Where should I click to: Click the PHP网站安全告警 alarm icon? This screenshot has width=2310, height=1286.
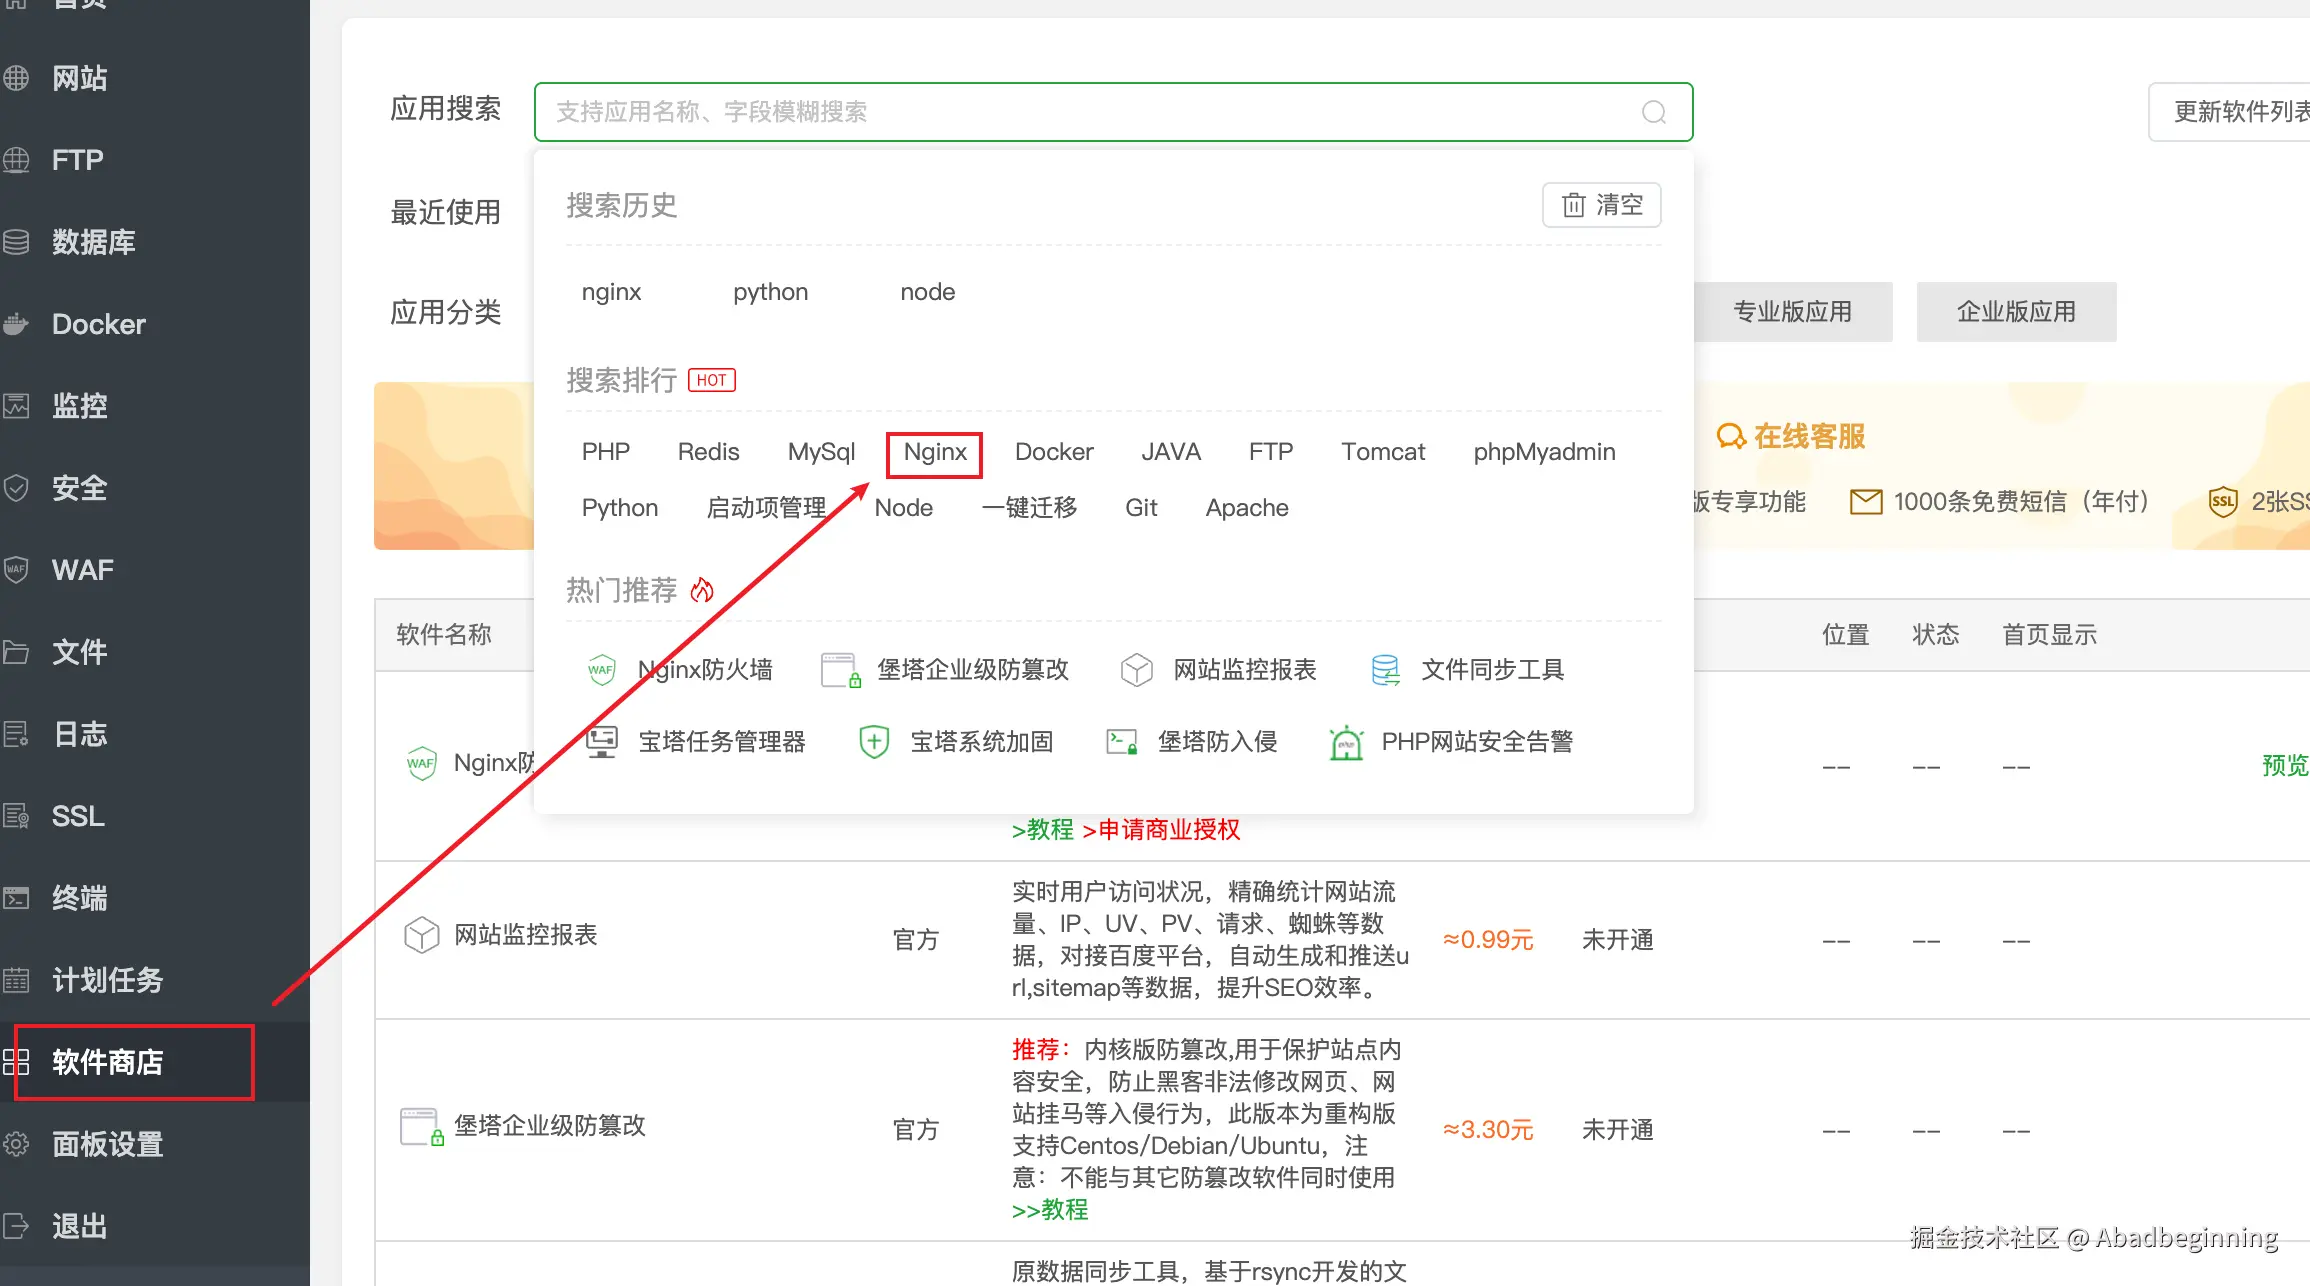pyautogui.click(x=1346, y=742)
